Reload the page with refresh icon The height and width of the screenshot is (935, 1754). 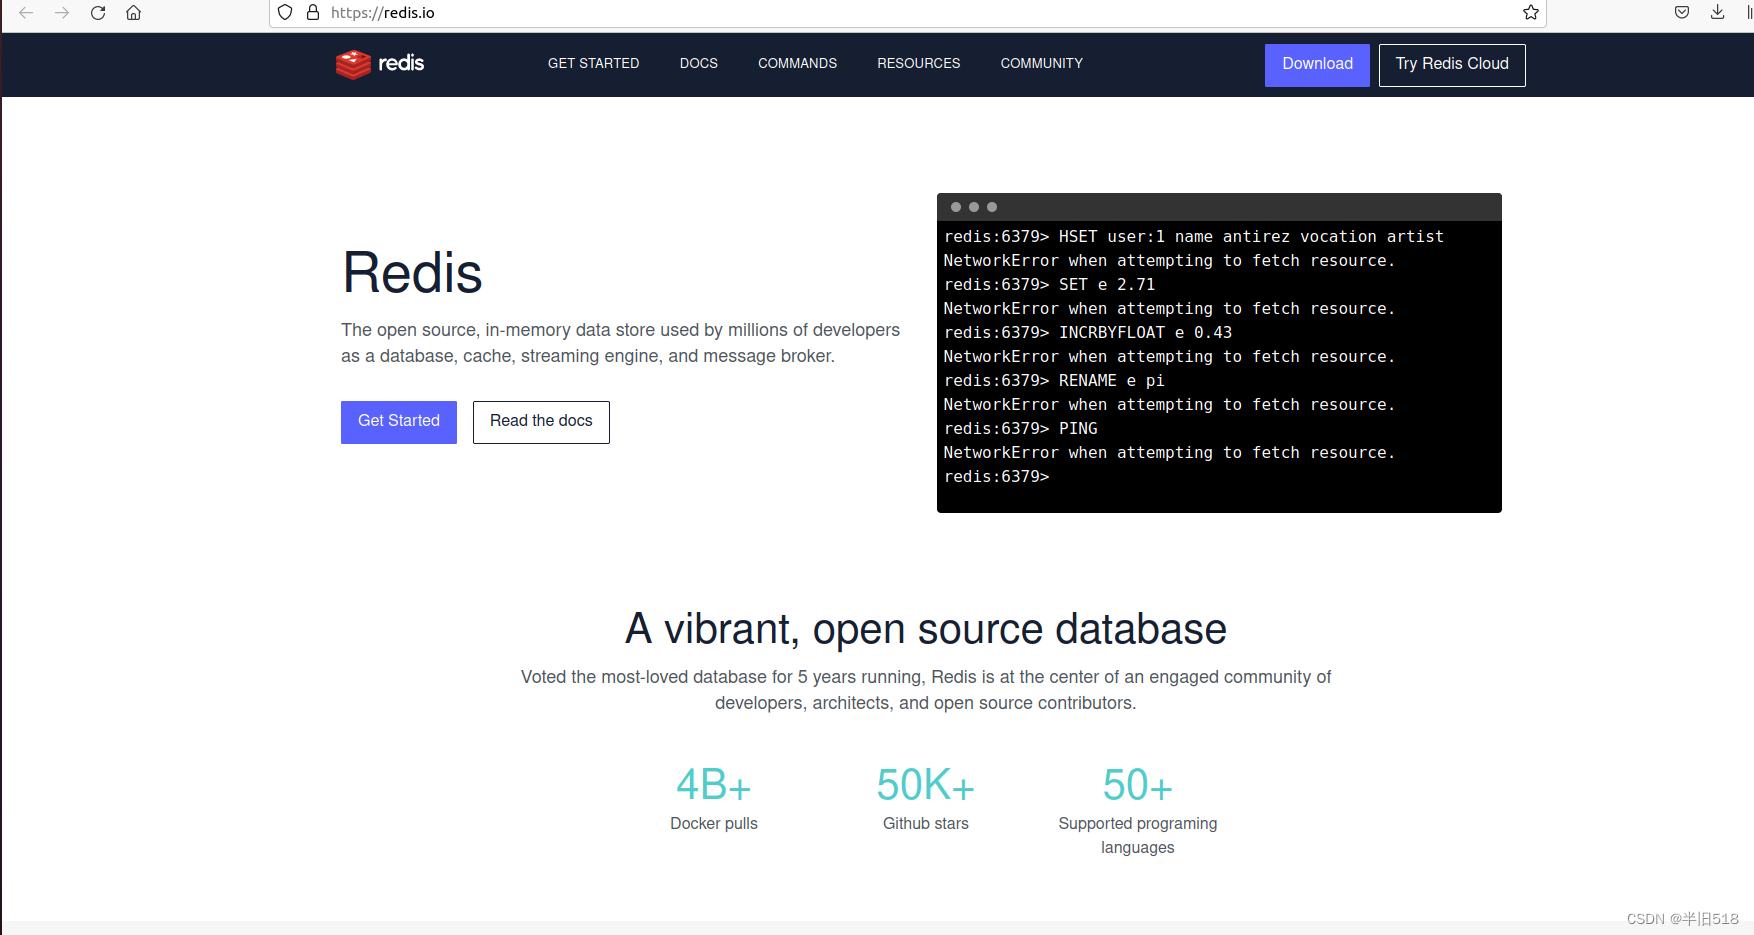98,13
